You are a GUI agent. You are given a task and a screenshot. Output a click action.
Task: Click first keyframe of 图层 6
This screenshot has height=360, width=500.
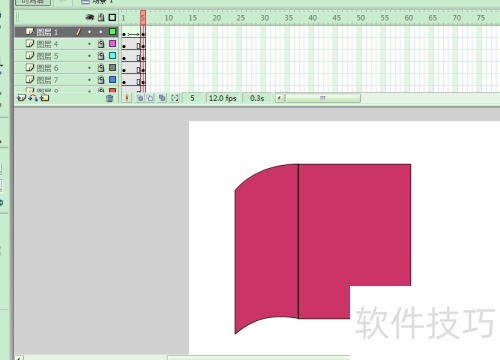click(124, 70)
